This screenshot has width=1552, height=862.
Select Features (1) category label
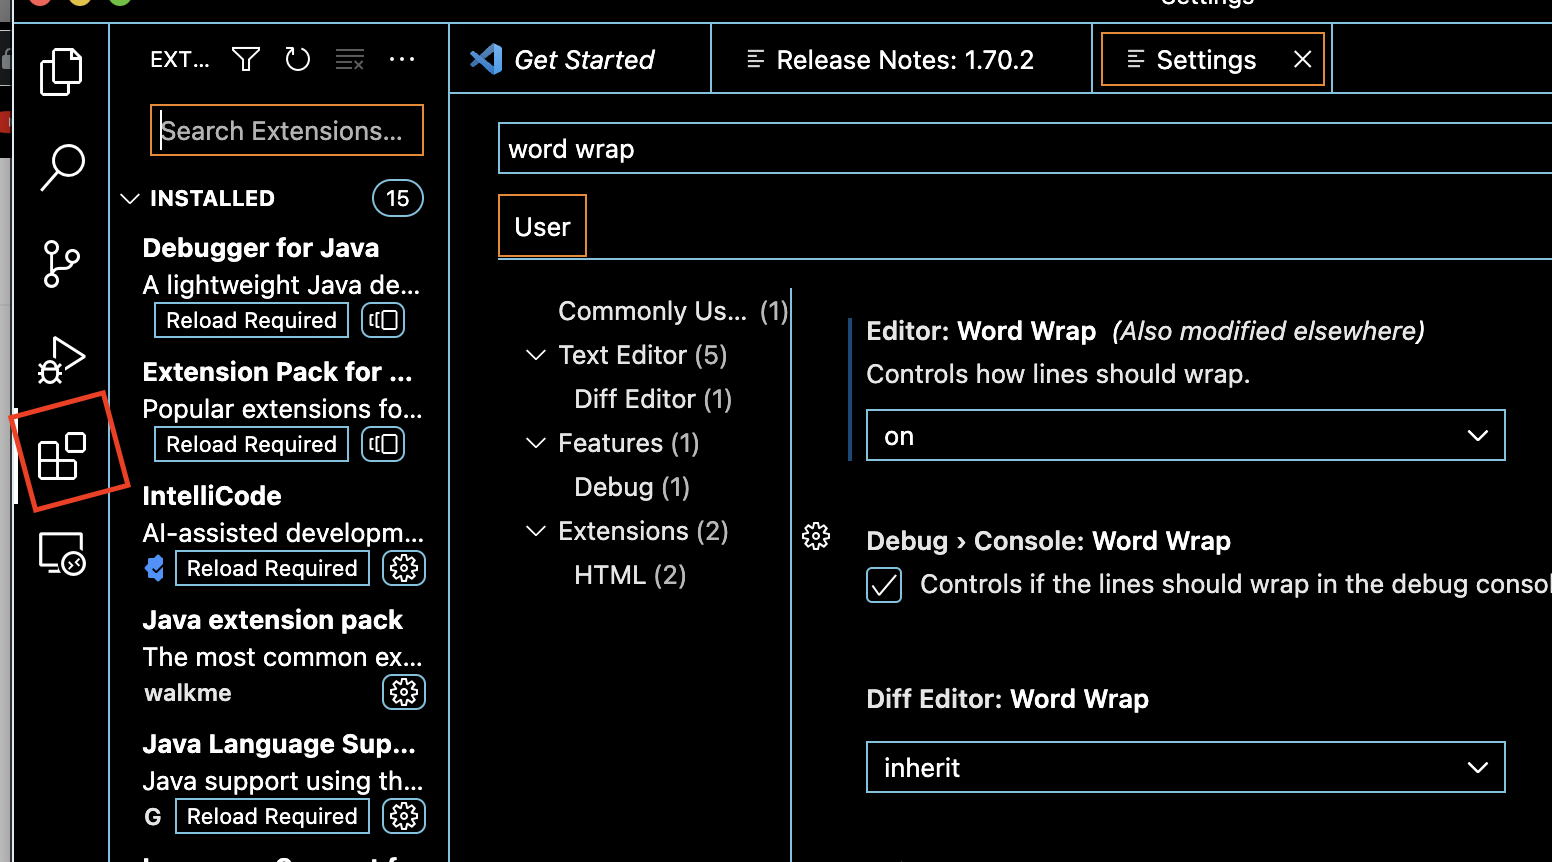coord(629,443)
